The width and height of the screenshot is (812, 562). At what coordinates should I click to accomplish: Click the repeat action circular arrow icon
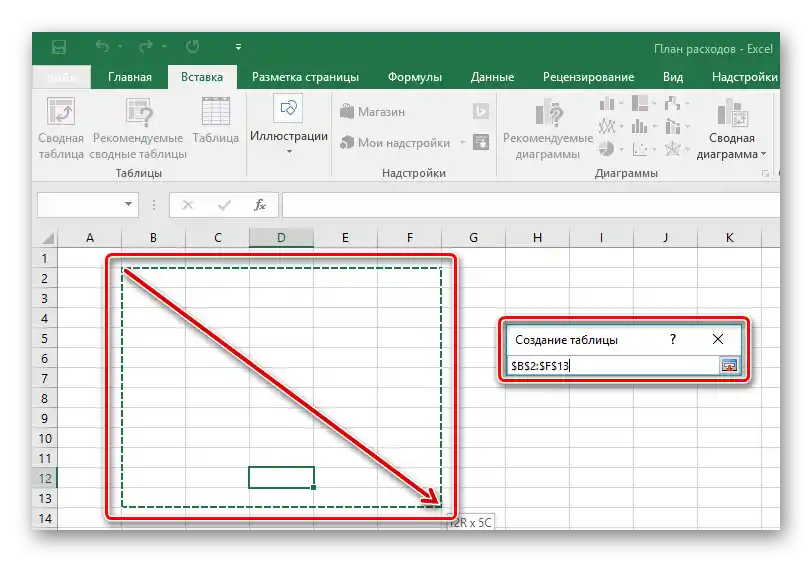tap(193, 47)
